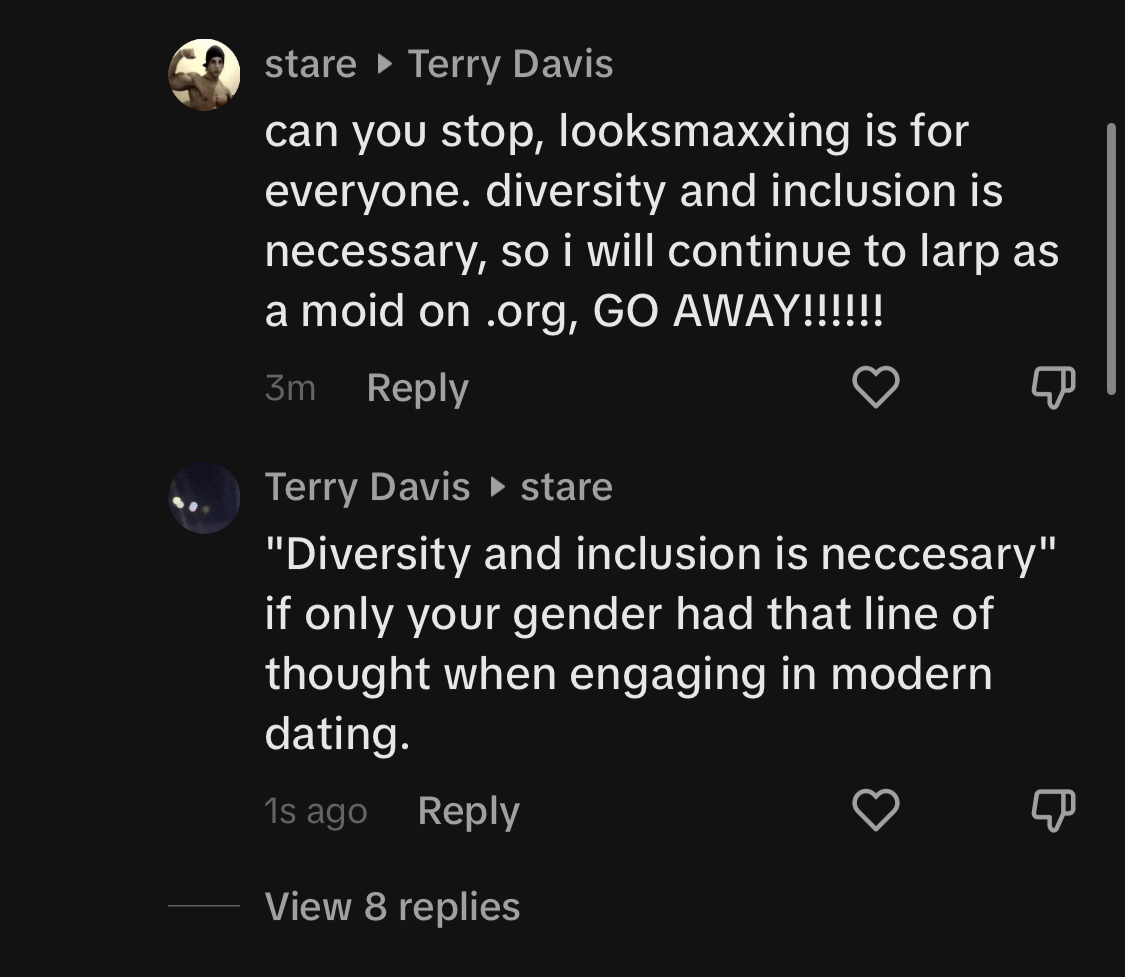This screenshot has width=1125, height=977.
Task: Click the vertical scrollbar on the right edge
Action: 1111,259
